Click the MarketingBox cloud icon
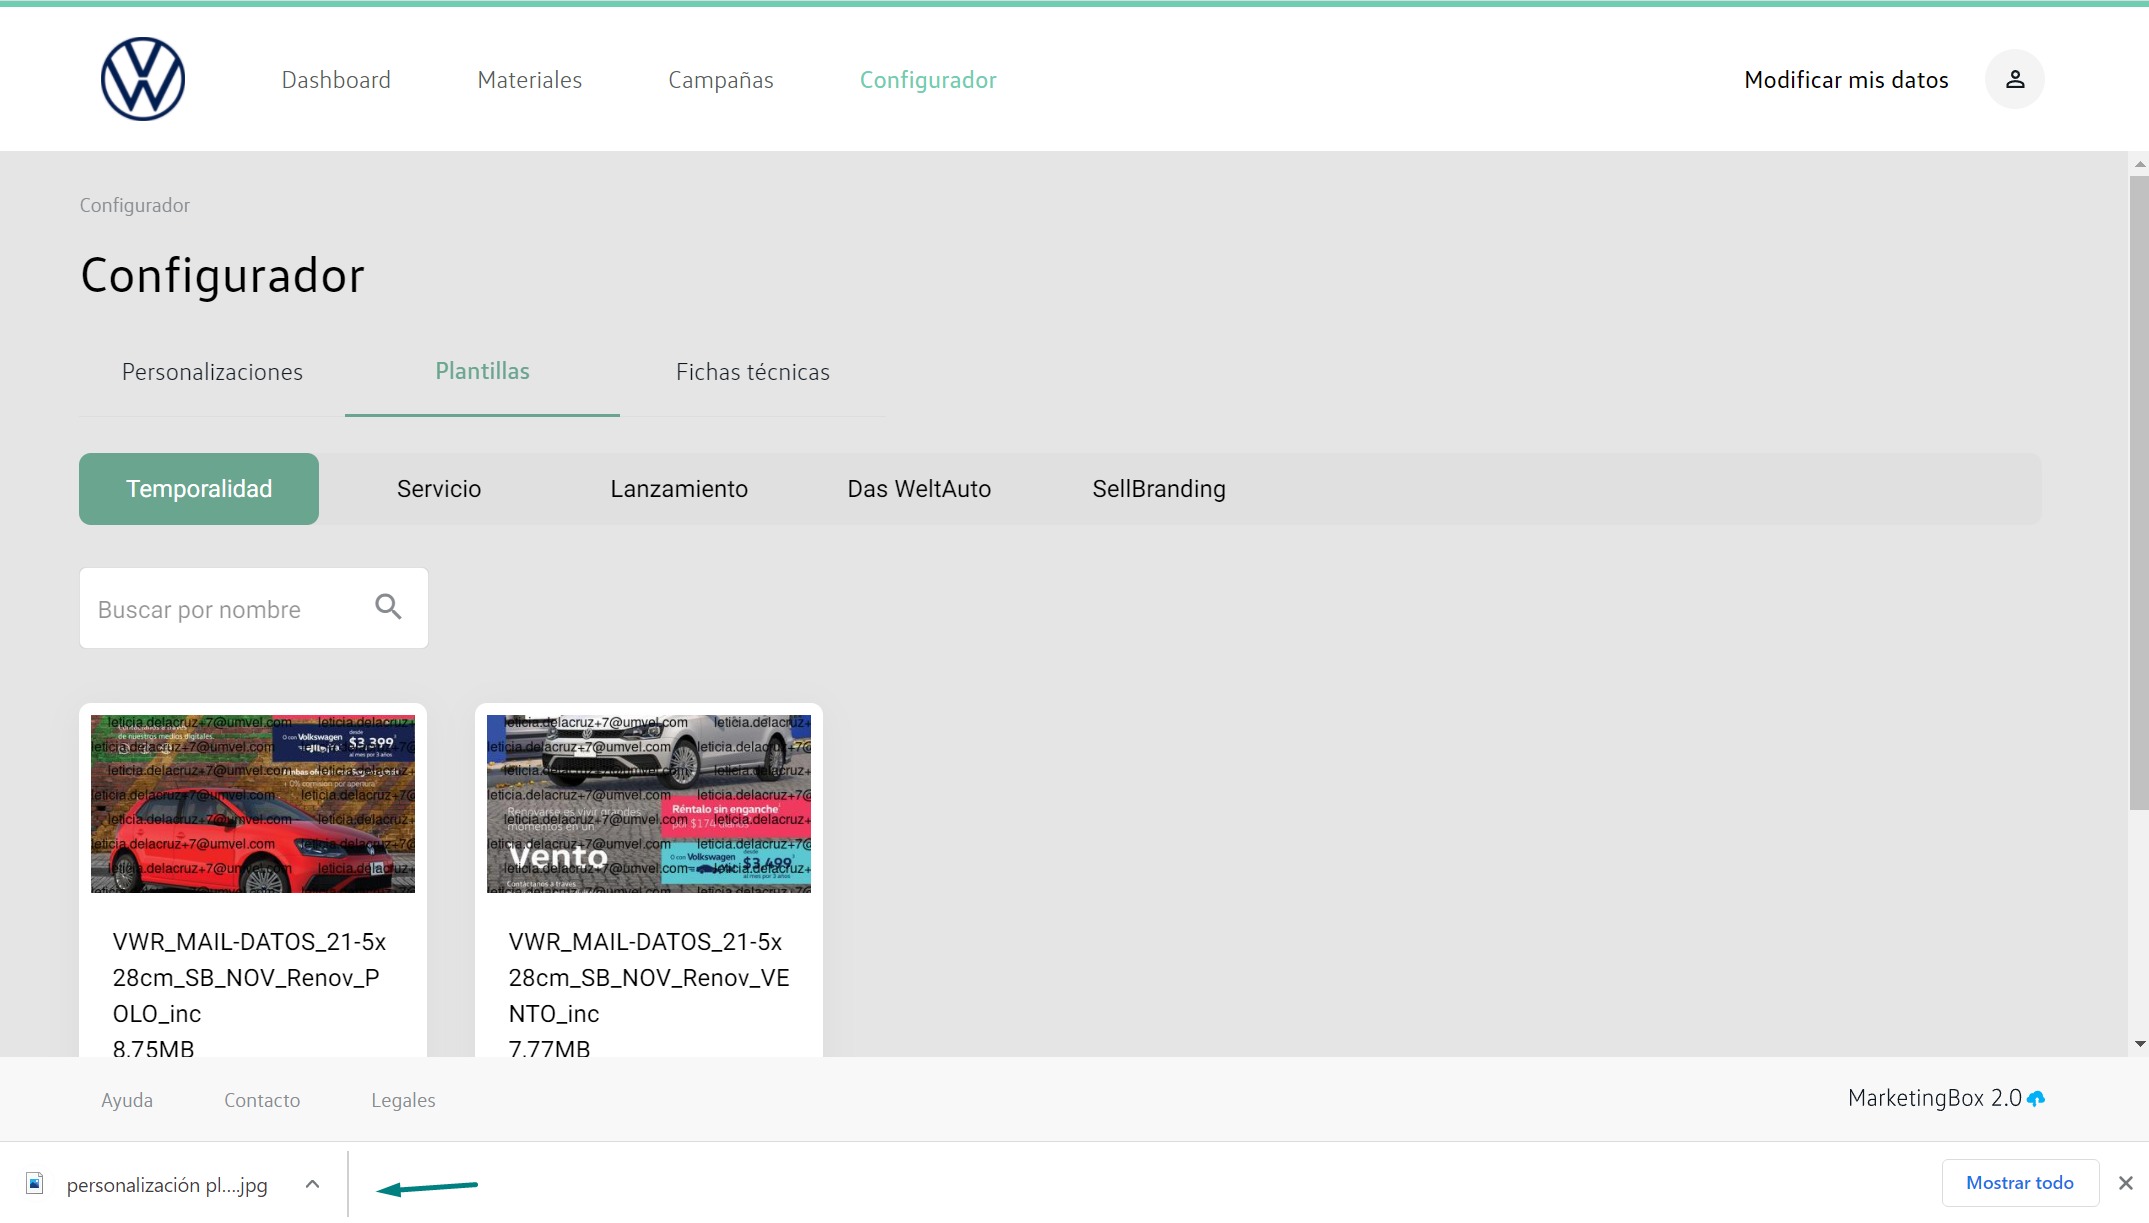The width and height of the screenshot is (2149, 1223). (x=2036, y=1098)
